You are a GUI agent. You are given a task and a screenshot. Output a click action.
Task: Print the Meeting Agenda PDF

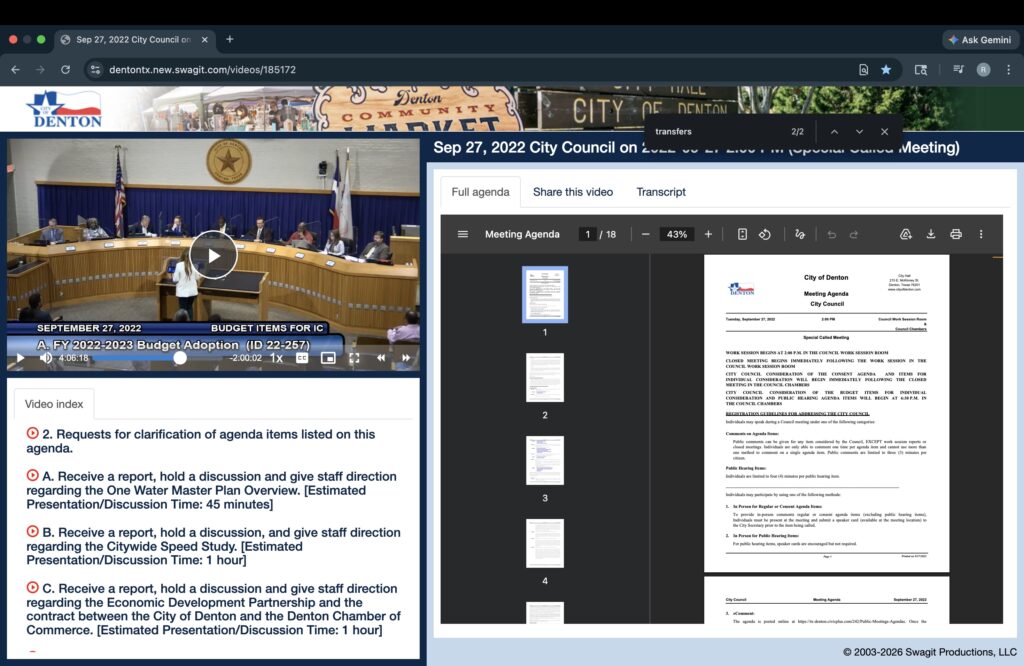(x=955, y=234)
